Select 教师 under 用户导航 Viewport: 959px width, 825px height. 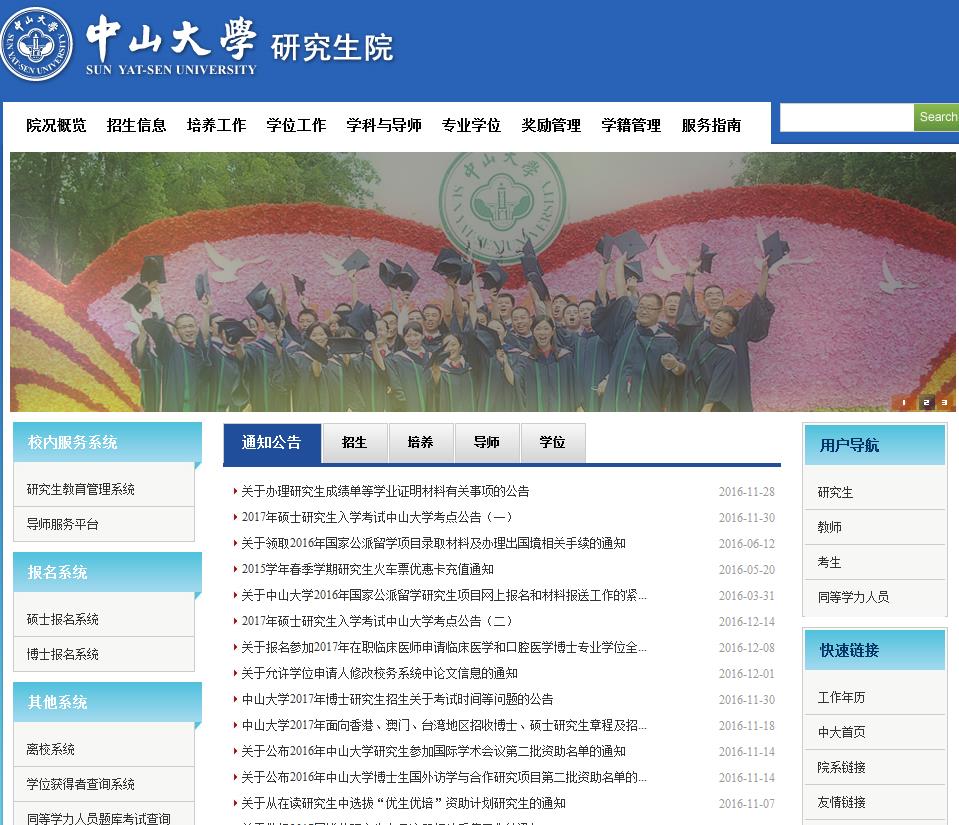tap(829, 527)
